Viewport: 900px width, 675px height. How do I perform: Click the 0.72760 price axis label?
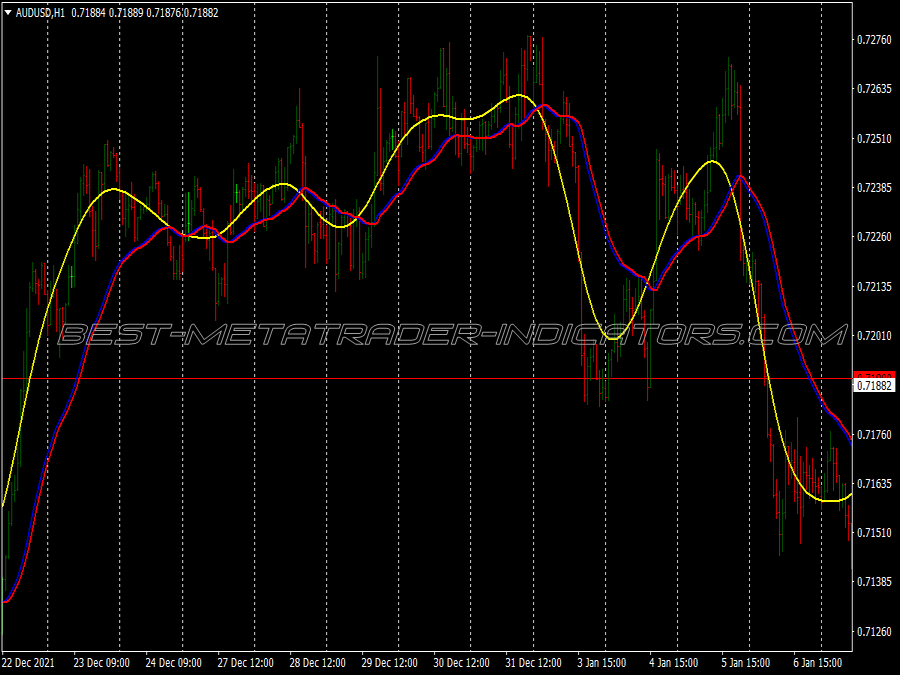[x=874, y=40]
